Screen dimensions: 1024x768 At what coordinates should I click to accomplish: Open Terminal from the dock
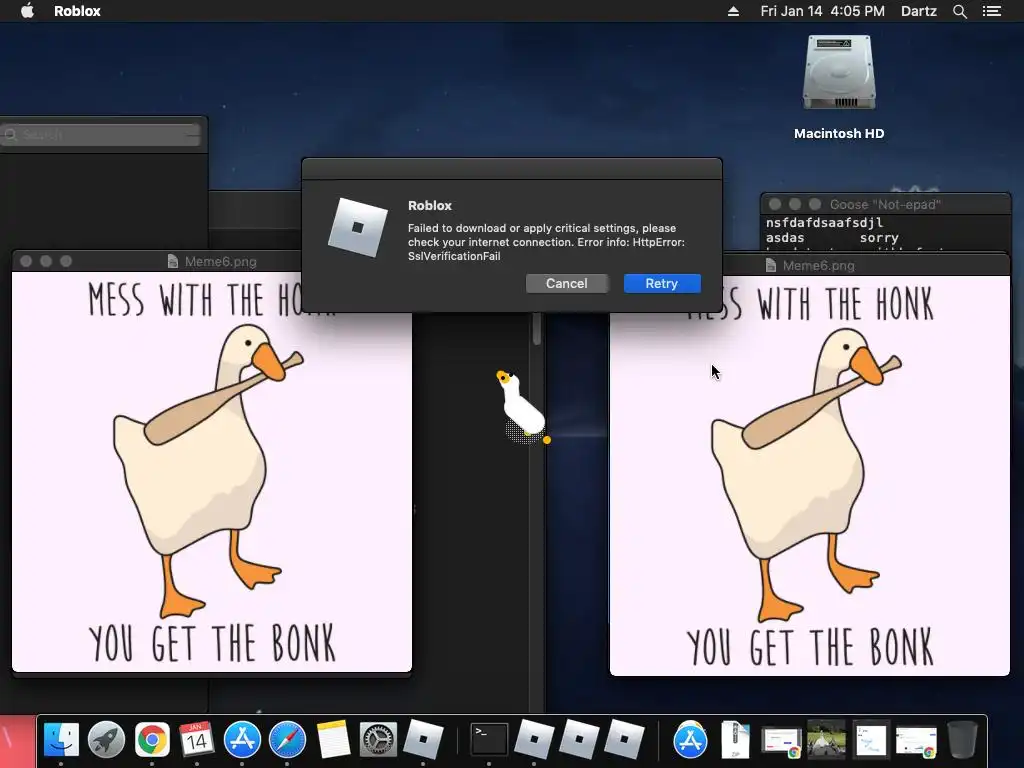click(489, 740)
